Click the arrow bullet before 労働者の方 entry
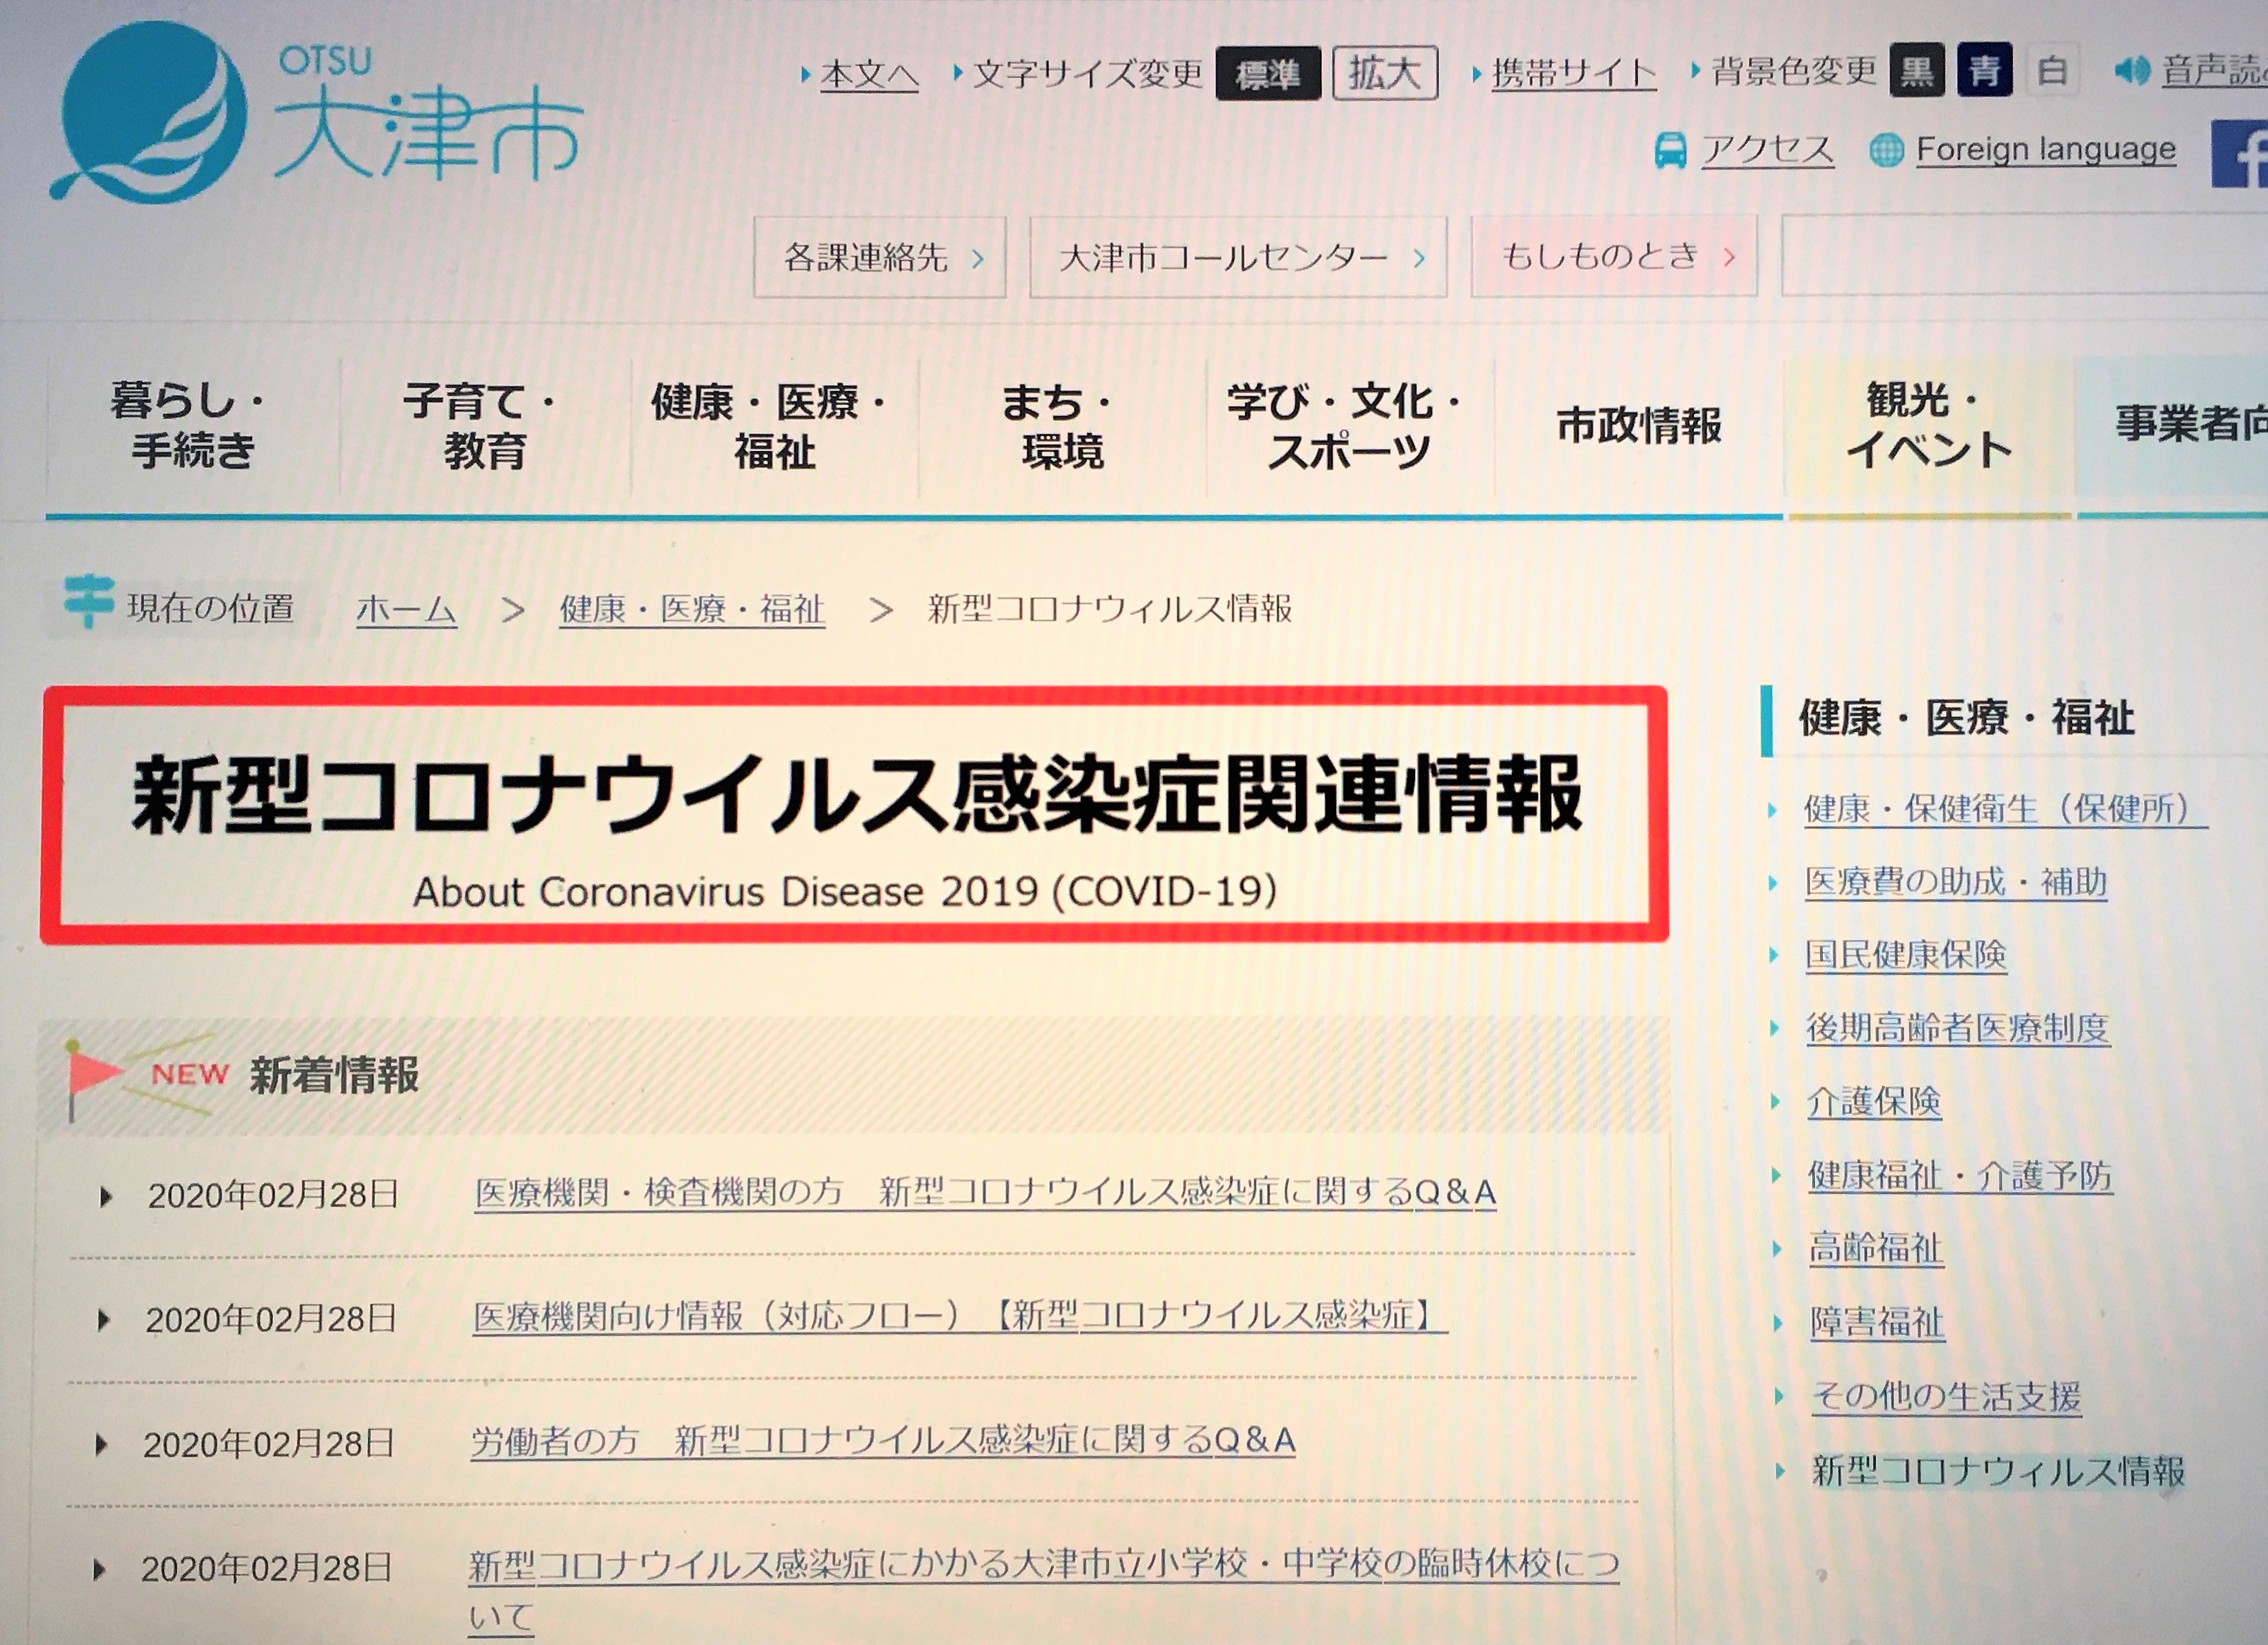The width and height of the screenshot is (2268, 1645). [x=101, y=1444]
